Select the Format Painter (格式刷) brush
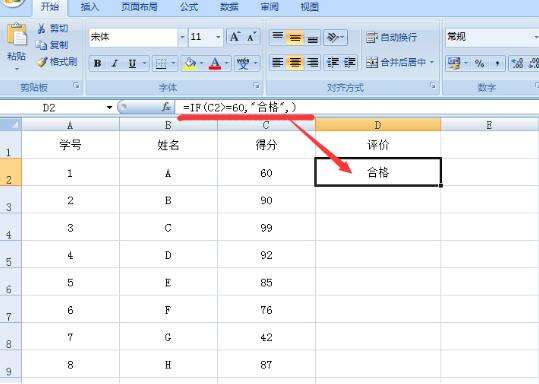 (42, 62)
